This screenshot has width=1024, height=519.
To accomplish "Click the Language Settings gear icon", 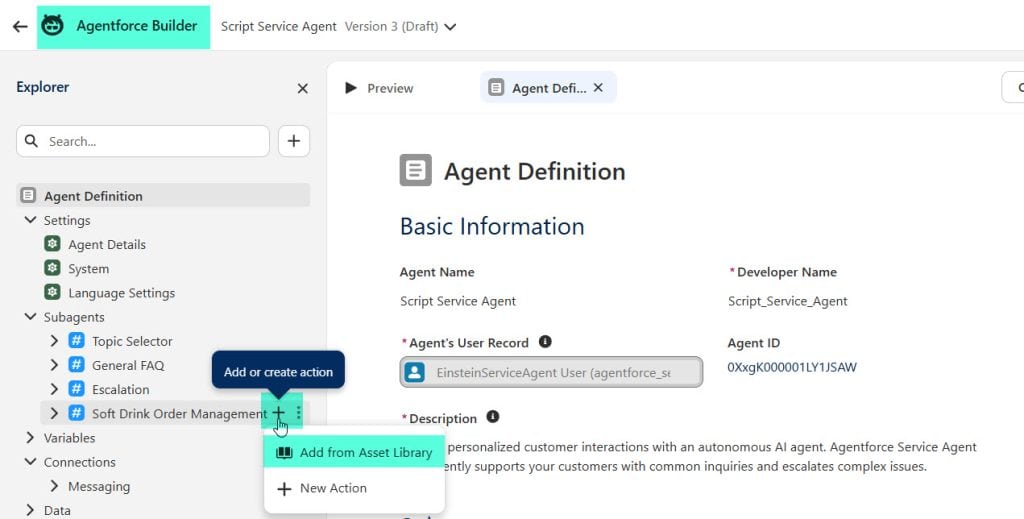I will [52, 292].
